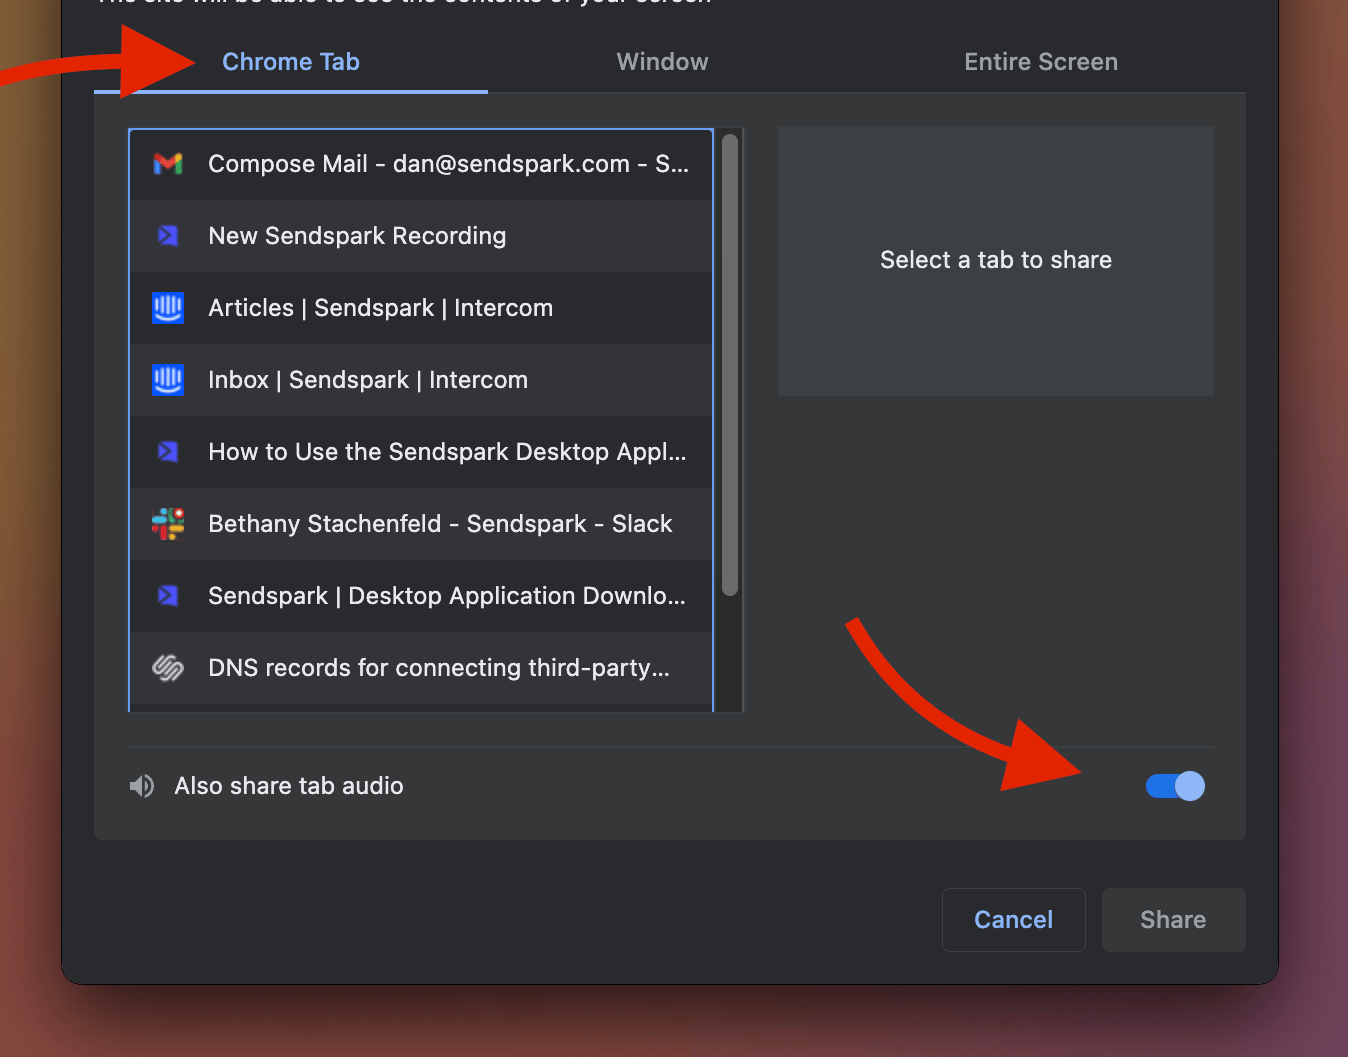1348x1057 pixels.
Task: Select the New Sendspark Recording tab
Action: click(x=421, y=236)
